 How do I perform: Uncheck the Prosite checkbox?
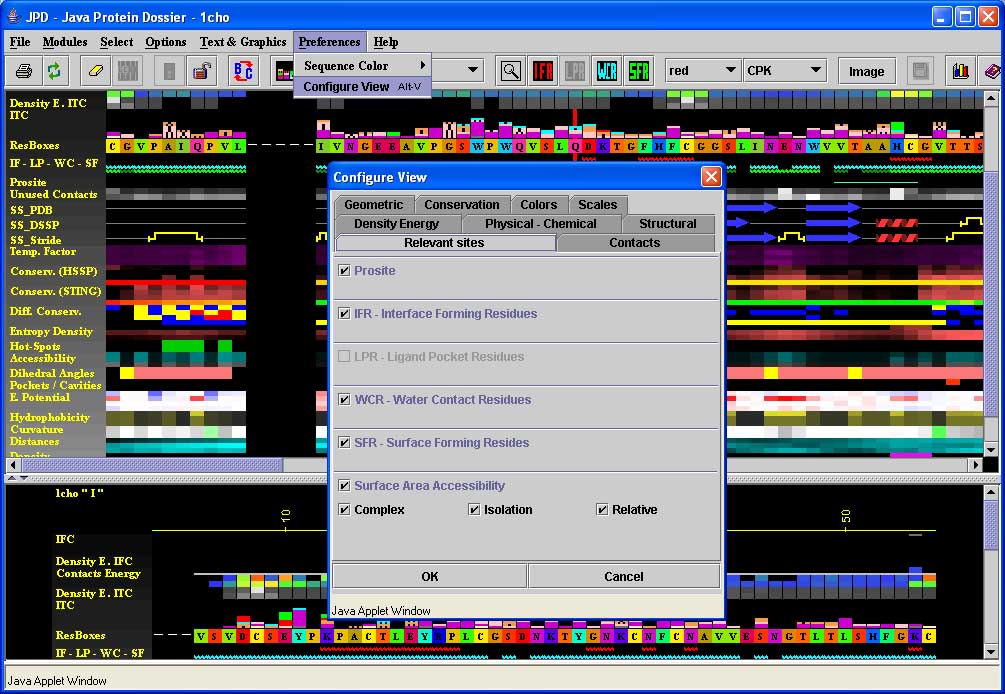click(x=344, y=270)
